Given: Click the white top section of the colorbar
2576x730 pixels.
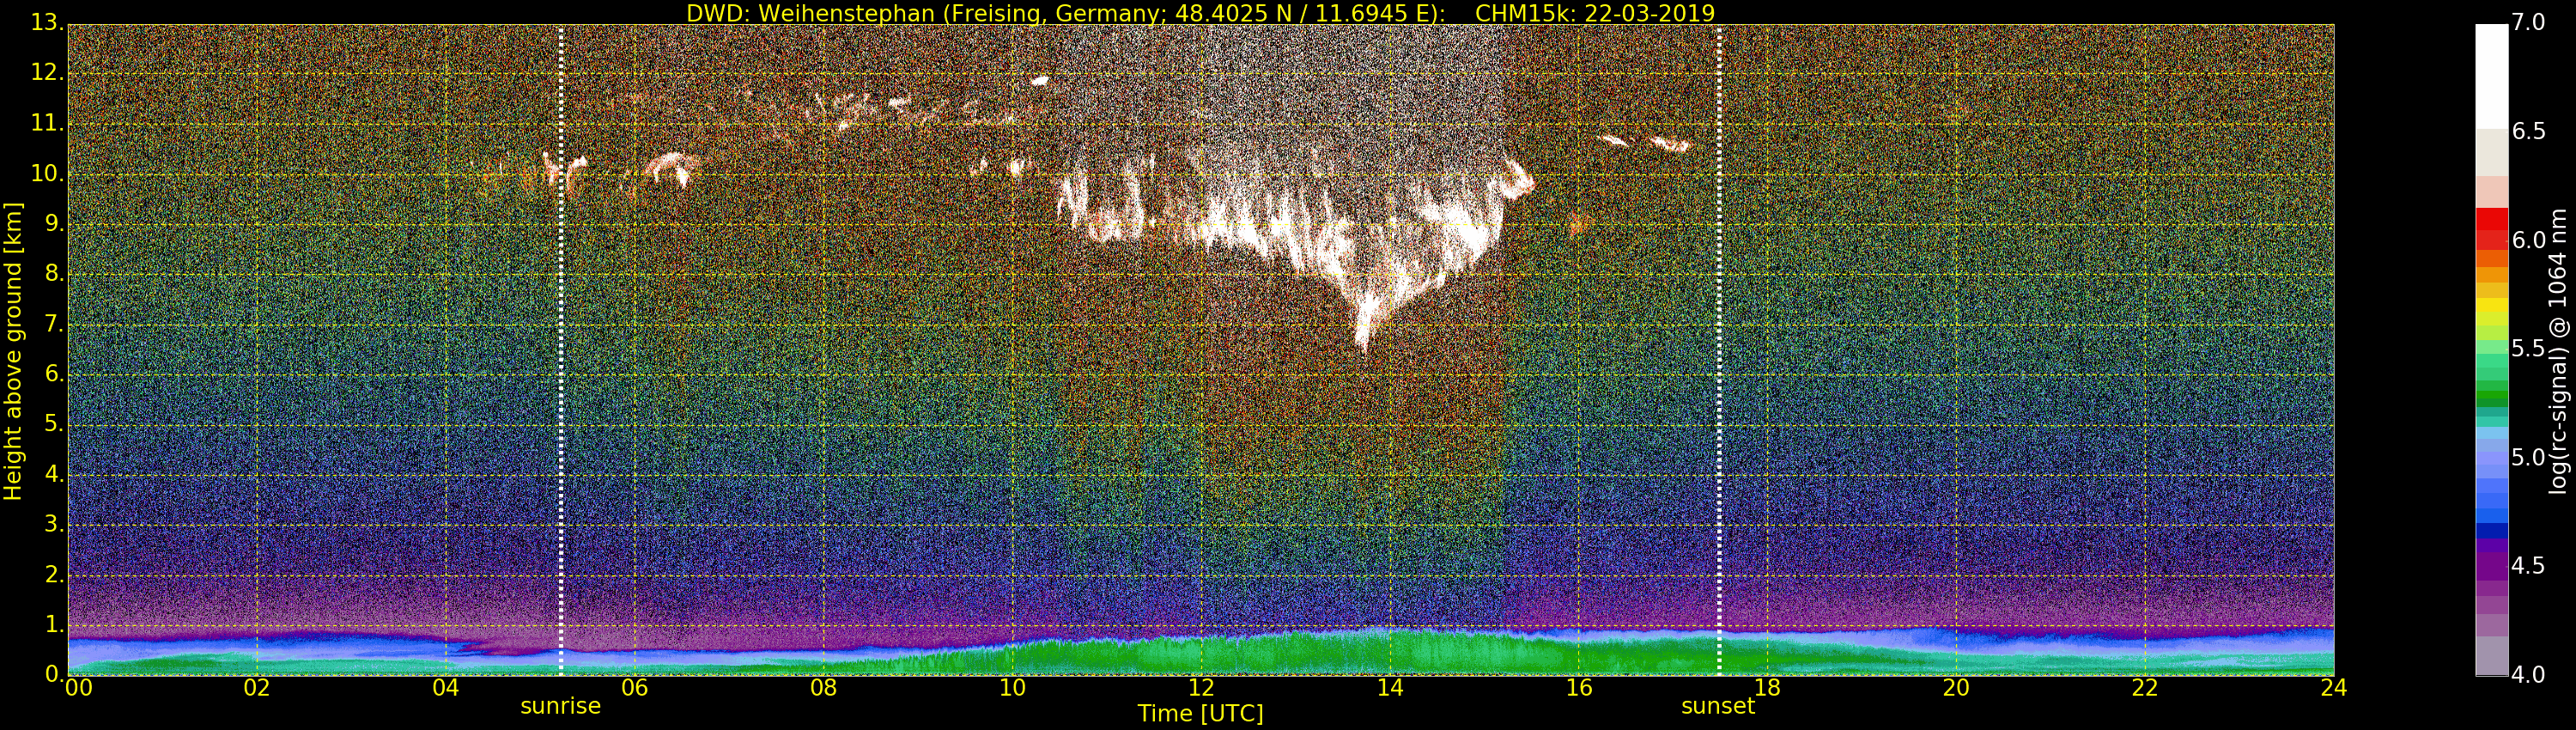Looking at the screenshot, I should (x=2491, y=75).
